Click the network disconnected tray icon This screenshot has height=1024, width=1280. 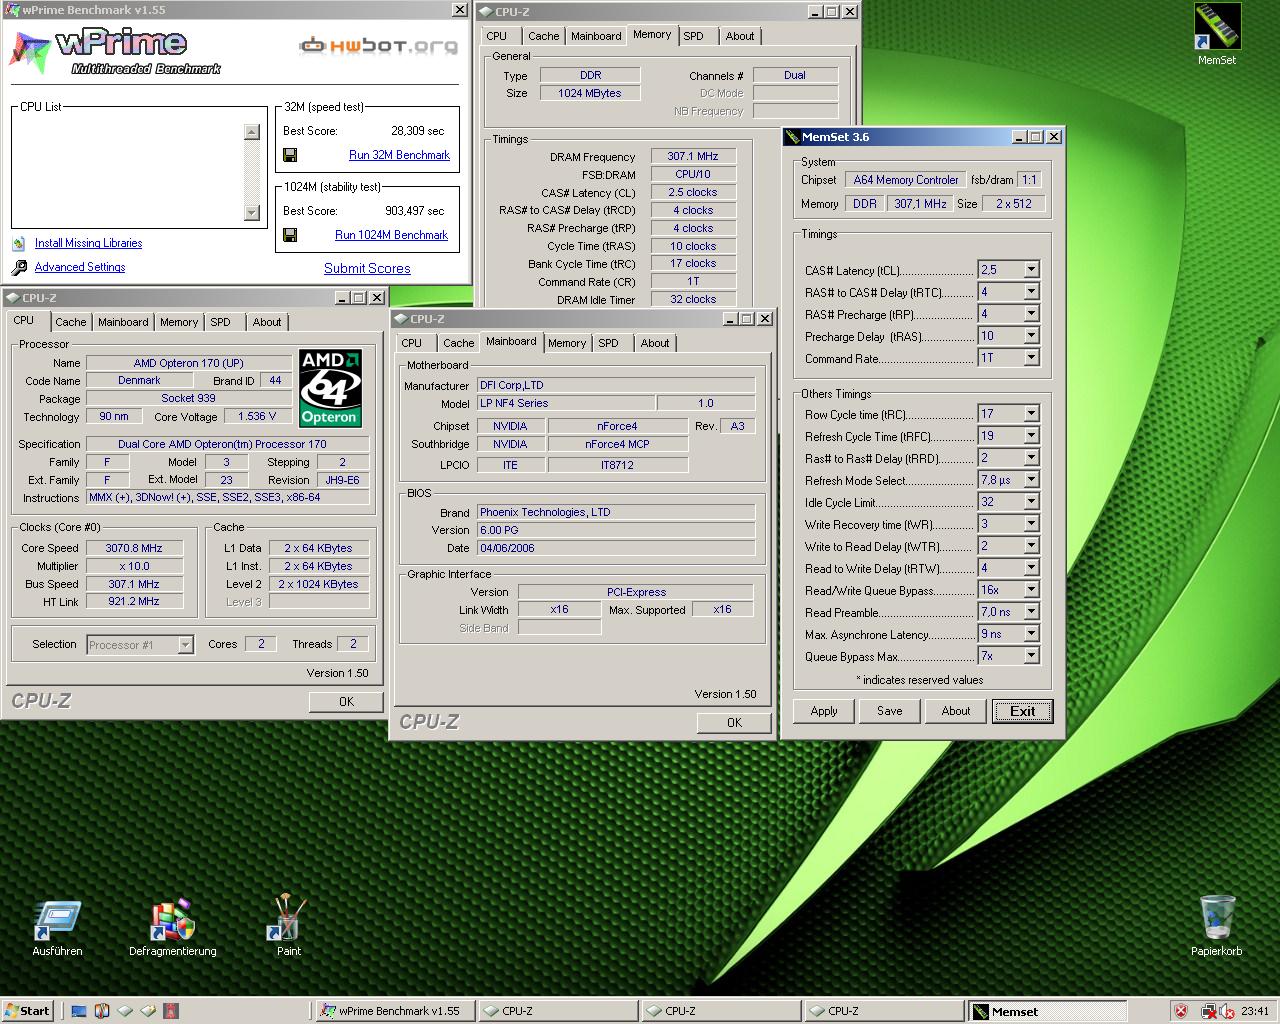click(1208, 1011)
